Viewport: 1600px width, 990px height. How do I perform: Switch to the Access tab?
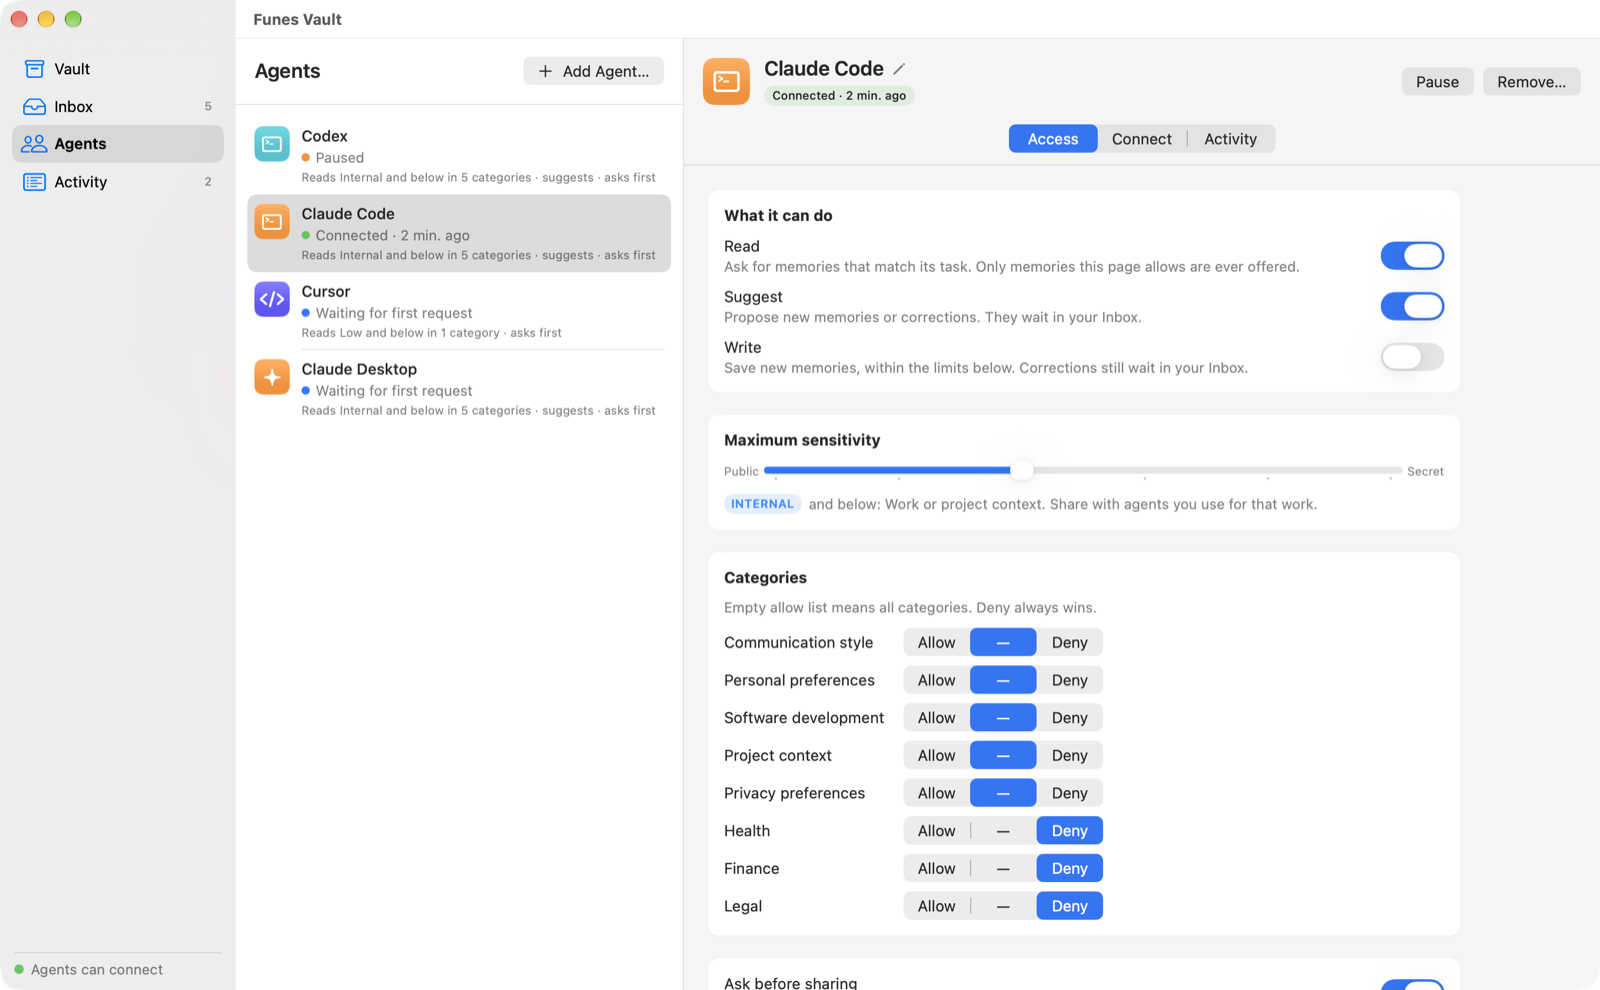[x=1053, y=139]
